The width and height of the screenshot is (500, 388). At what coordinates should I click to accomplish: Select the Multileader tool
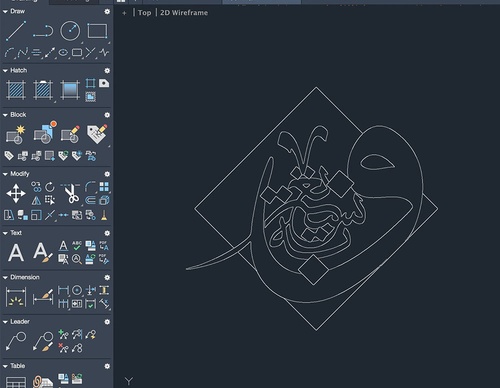pos(16,341)
